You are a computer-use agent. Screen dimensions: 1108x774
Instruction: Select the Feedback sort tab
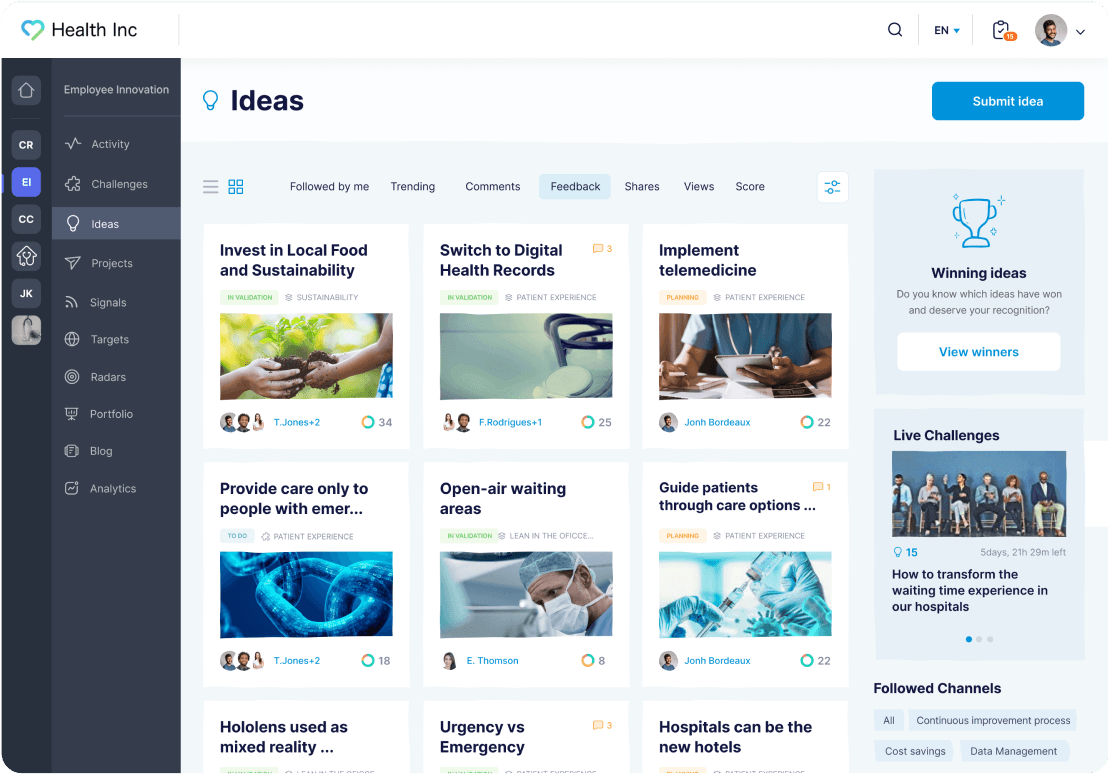tap(575, 187)
